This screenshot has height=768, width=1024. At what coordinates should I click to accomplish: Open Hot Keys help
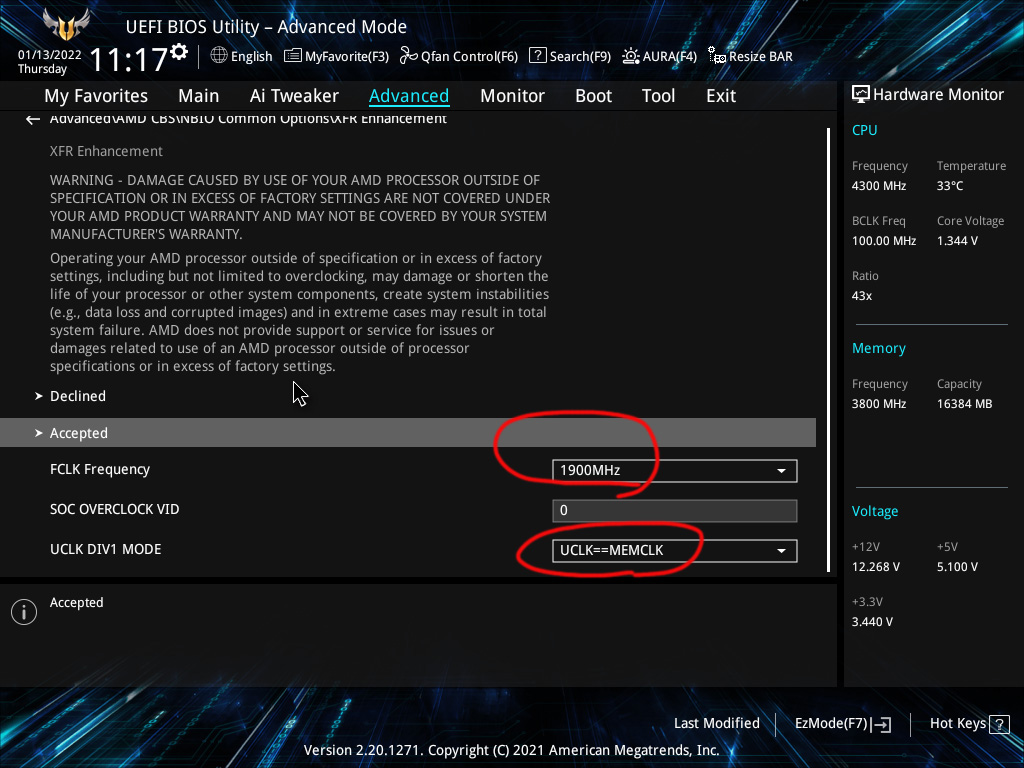point(970,724)
